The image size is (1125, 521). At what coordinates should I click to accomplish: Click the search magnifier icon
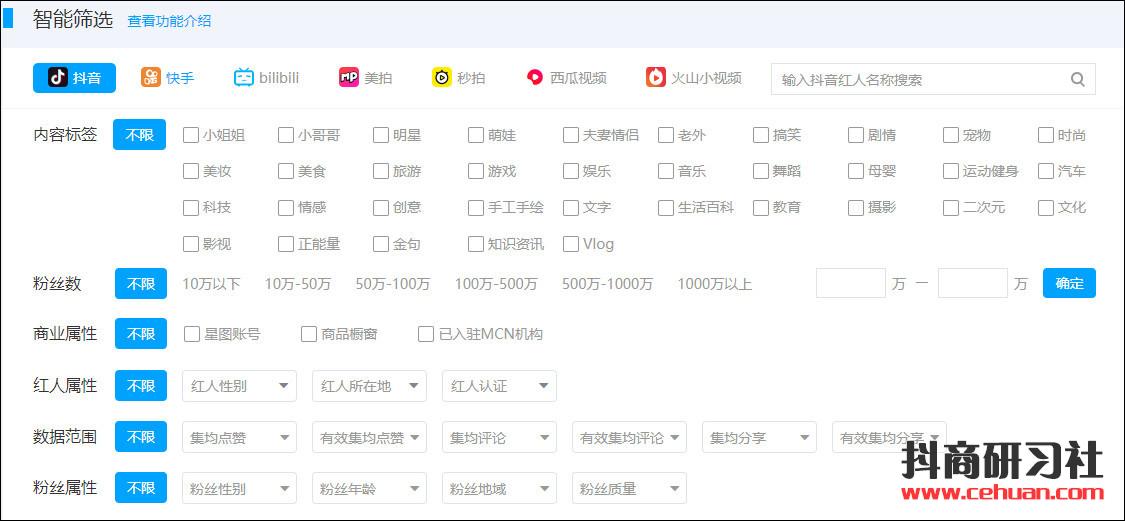[x=1077, y=80]
